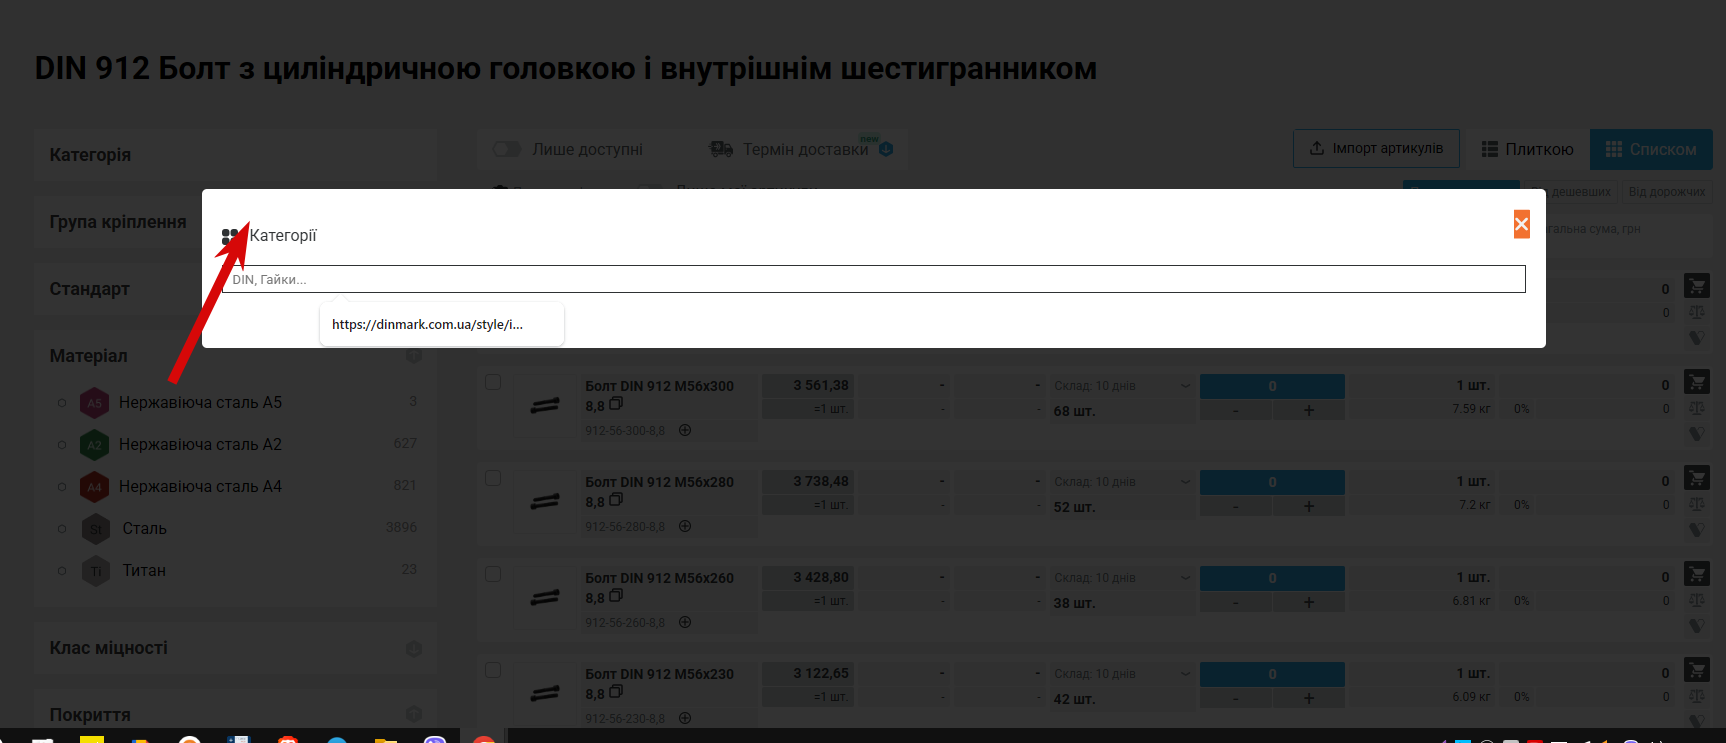1726x743 pixels.
Task: Select 'Сталь' material radio button
Action: pos(62,529)
